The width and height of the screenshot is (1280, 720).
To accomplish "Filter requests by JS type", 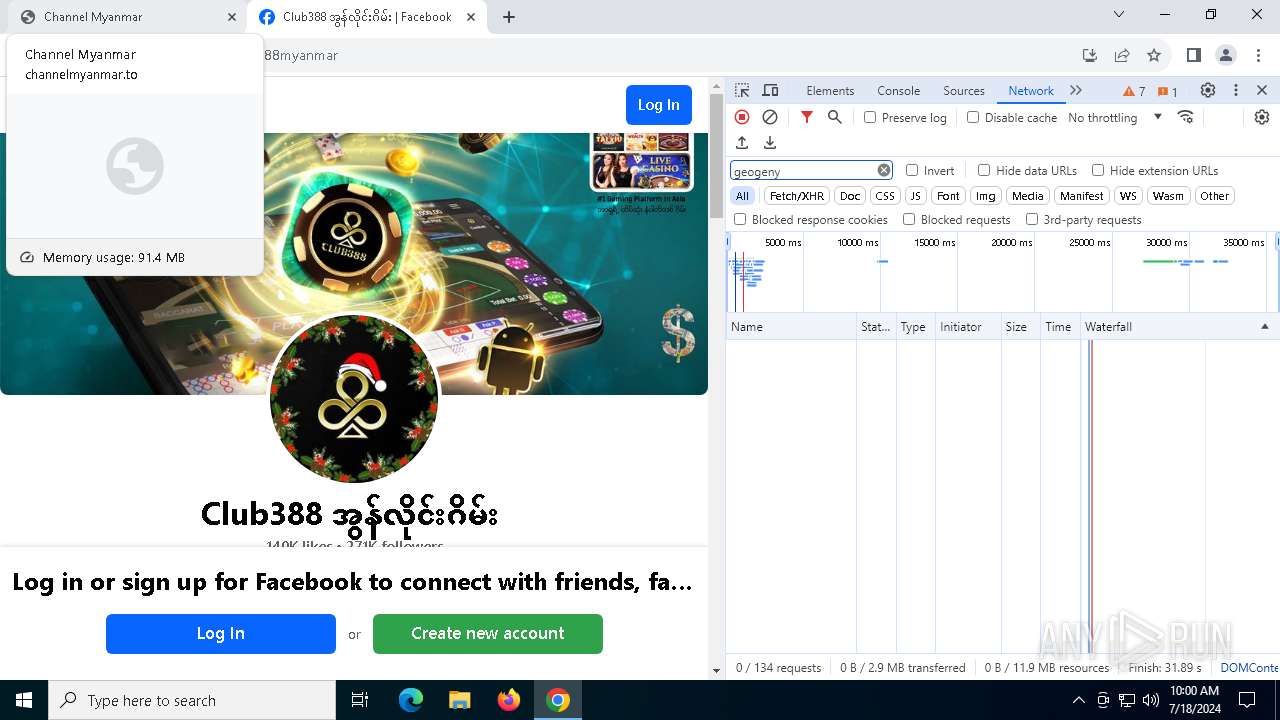I will point(915,196).
